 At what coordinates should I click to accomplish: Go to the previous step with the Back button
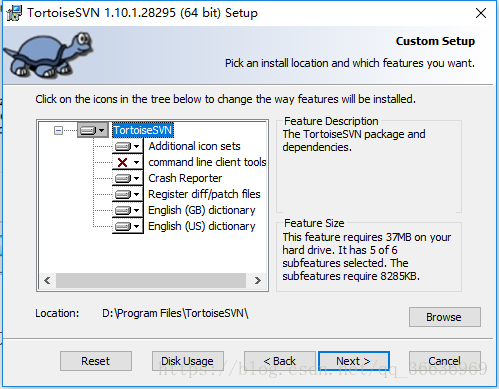pyautogui.click(x=280, y=361)
